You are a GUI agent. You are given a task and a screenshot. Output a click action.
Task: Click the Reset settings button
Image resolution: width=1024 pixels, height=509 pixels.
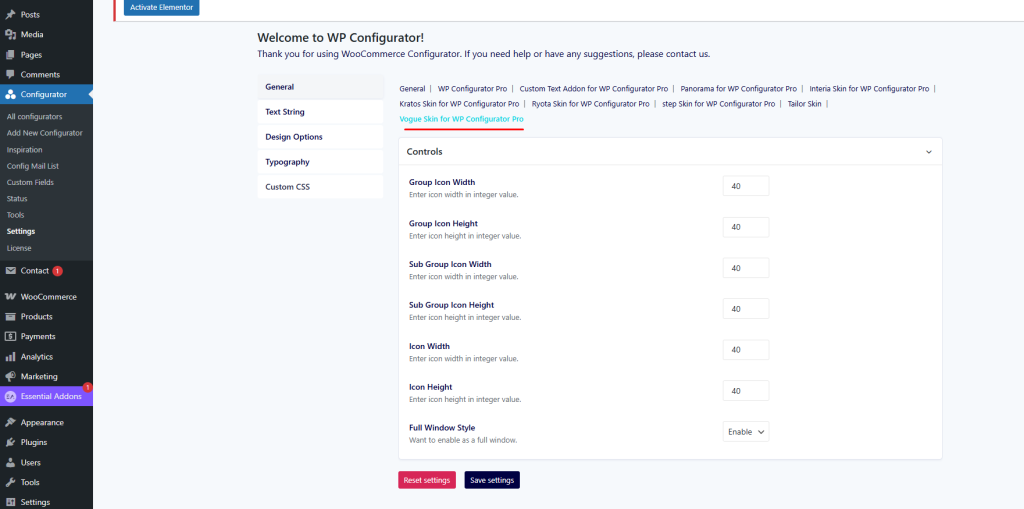pyautogui.click(x=427, y=480)
